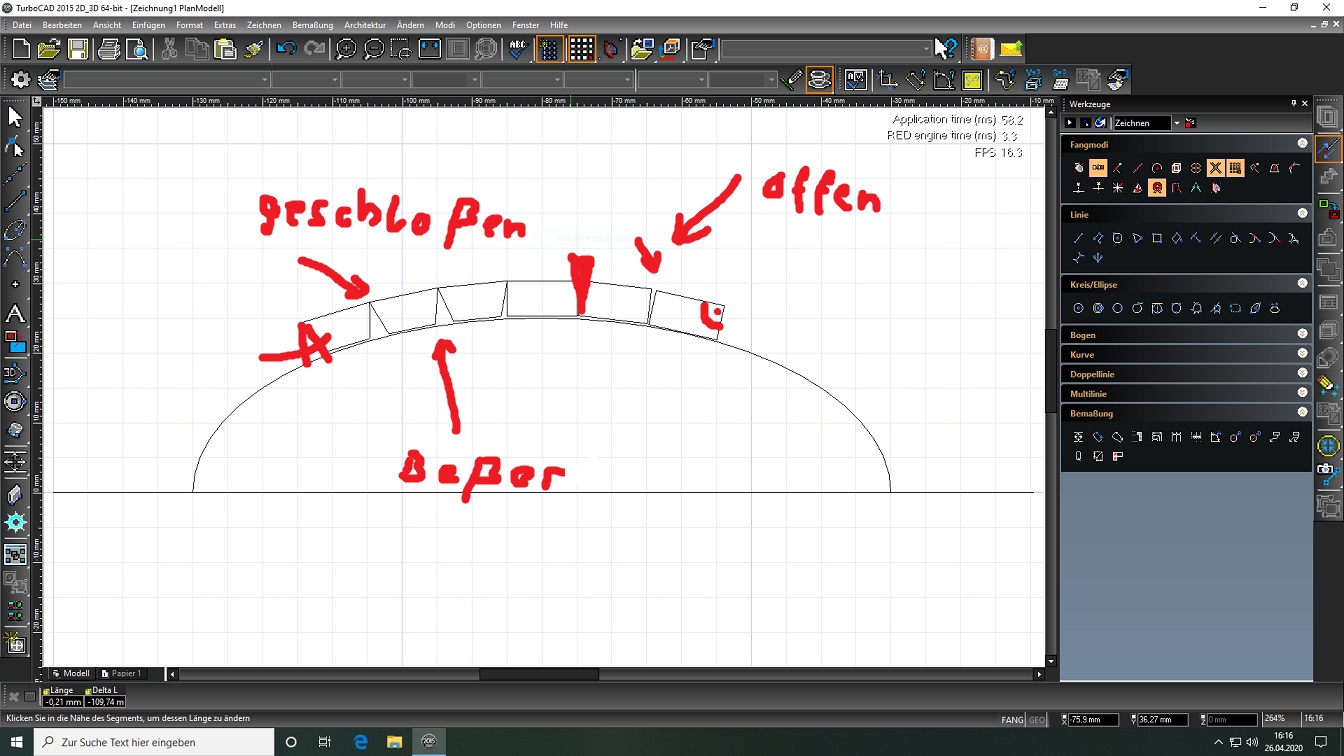Toggle the FANG snap indicator in status bar
Viewport: 1344px width, 756px height.
coord(1012,720)
